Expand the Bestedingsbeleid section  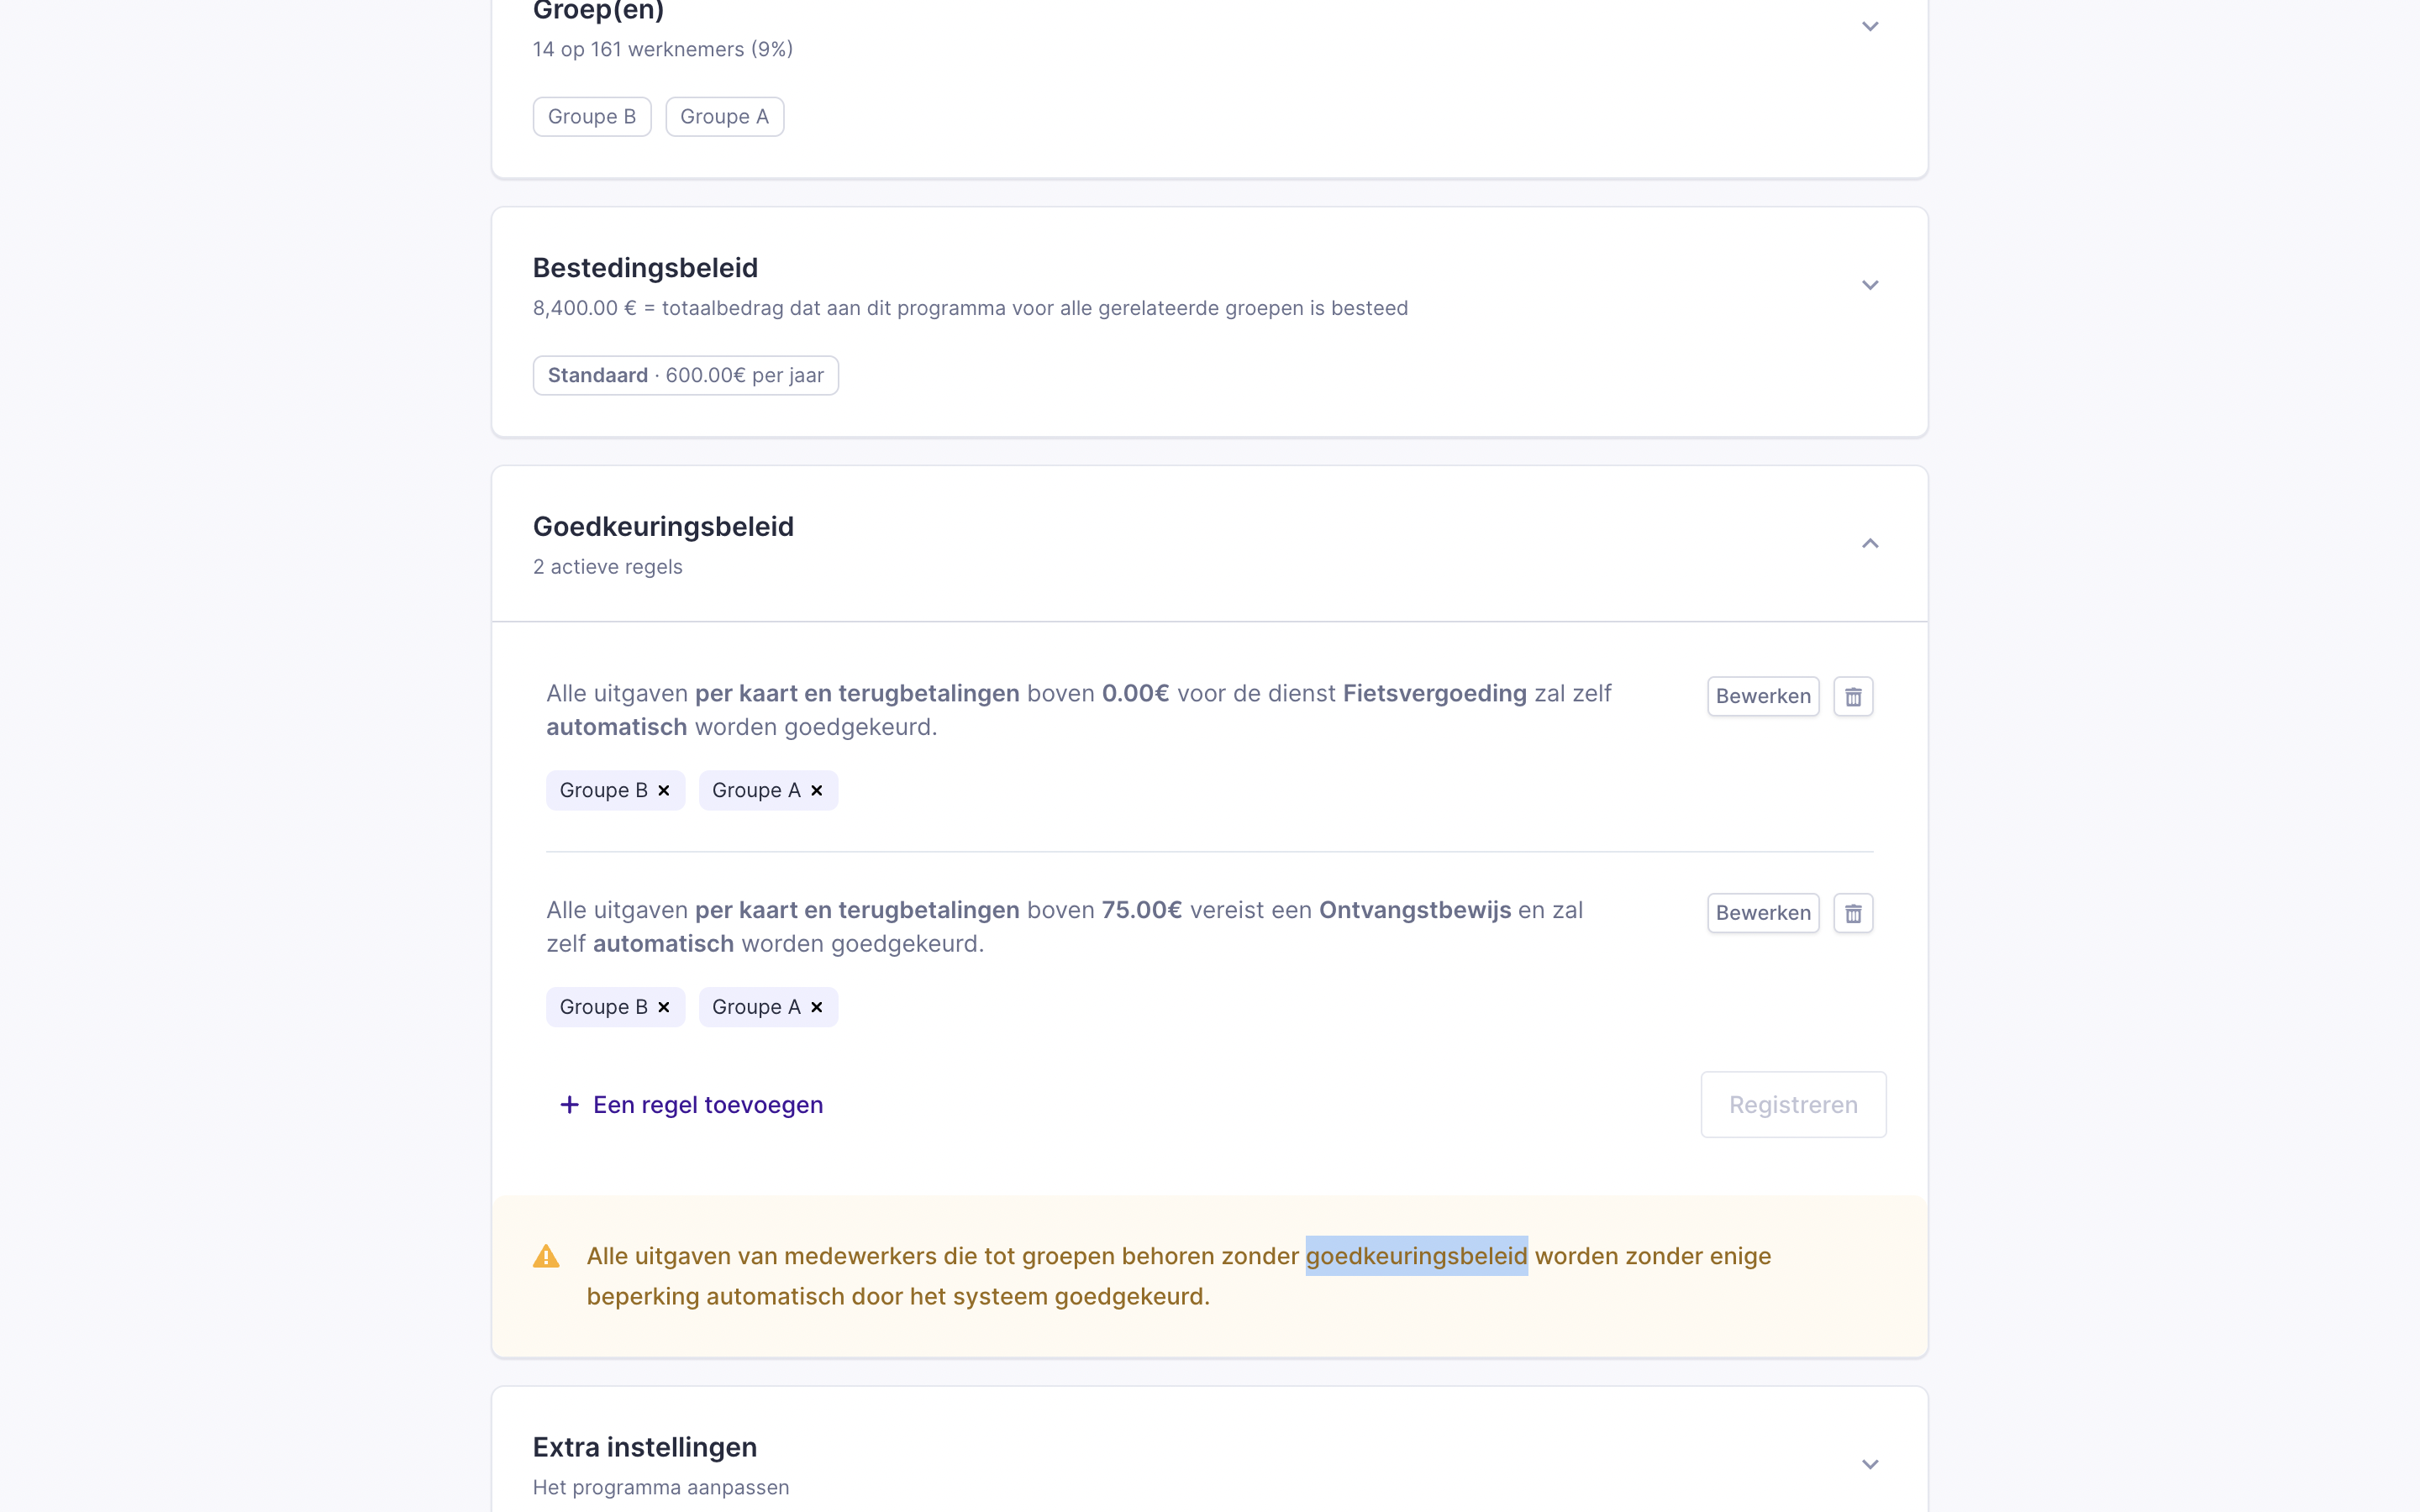click(x=1870, y=286)
